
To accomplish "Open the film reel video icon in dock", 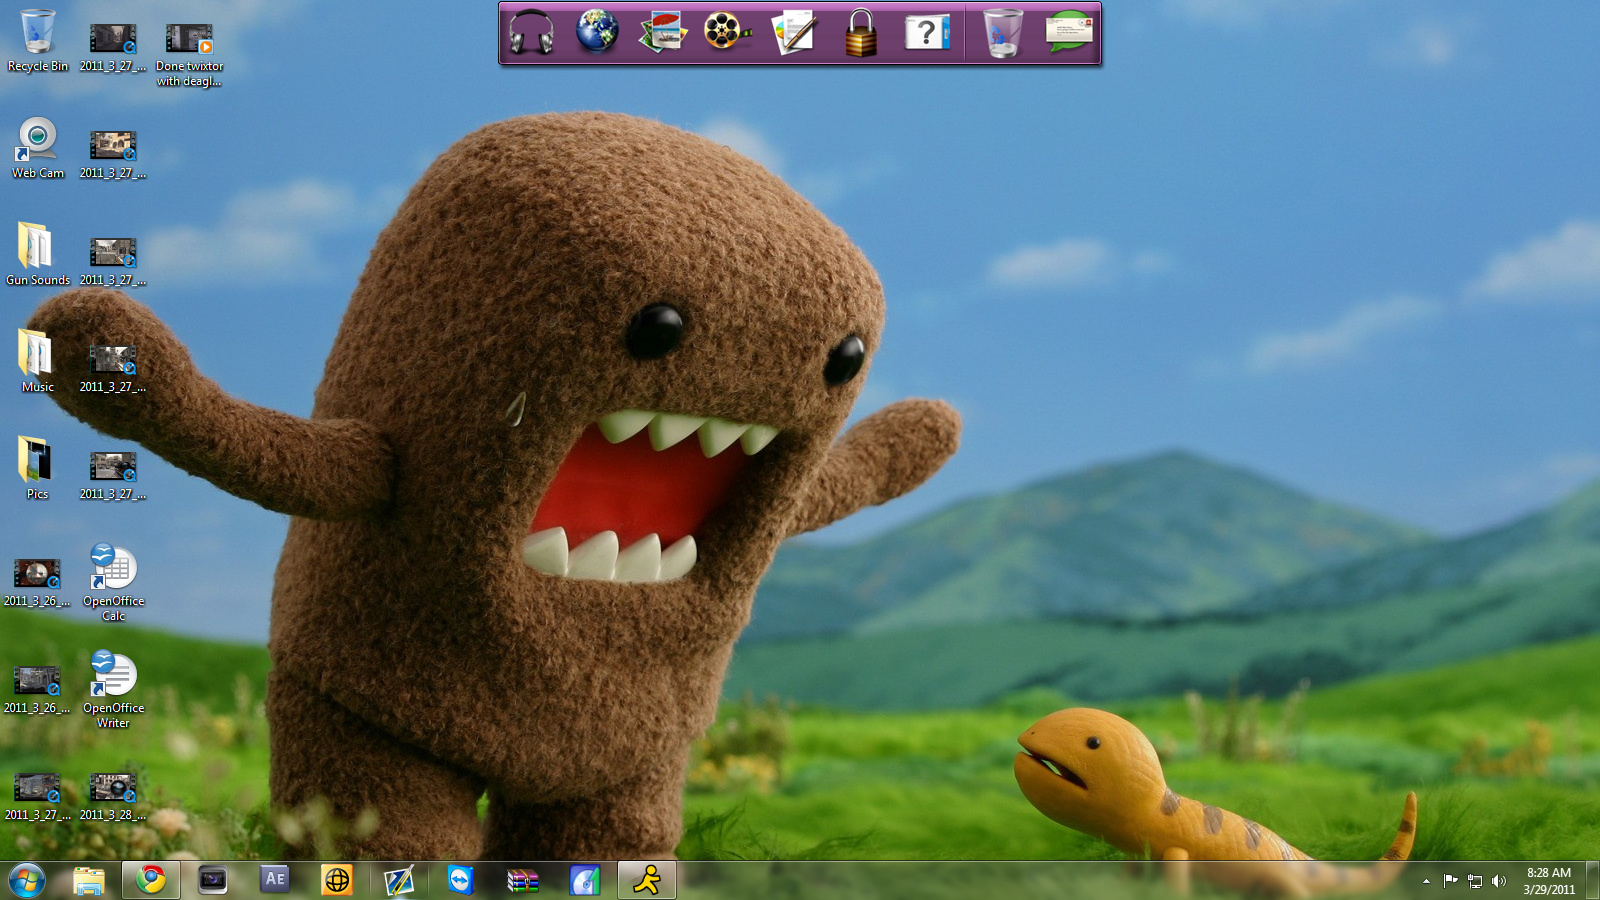I will point(727,33).
